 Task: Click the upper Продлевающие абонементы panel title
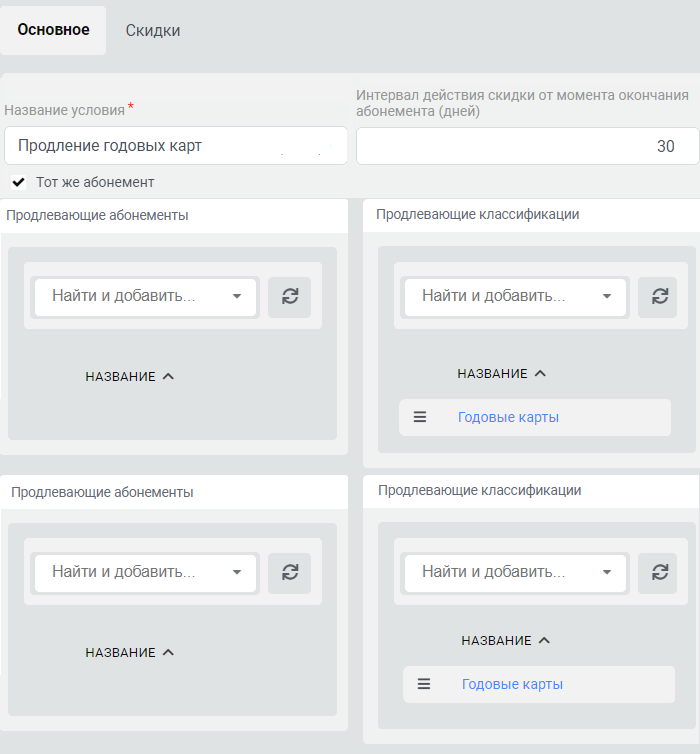(97, 215)
